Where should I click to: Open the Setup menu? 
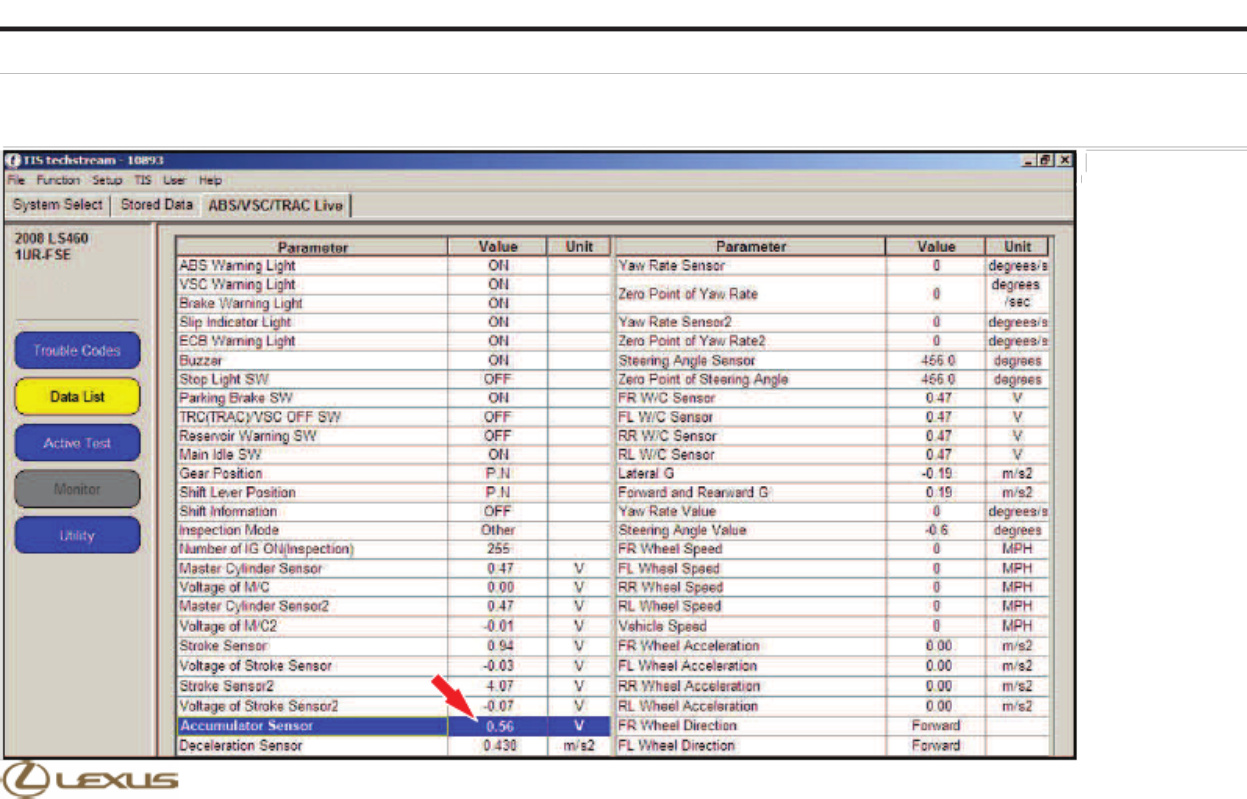tap(107, 180)
